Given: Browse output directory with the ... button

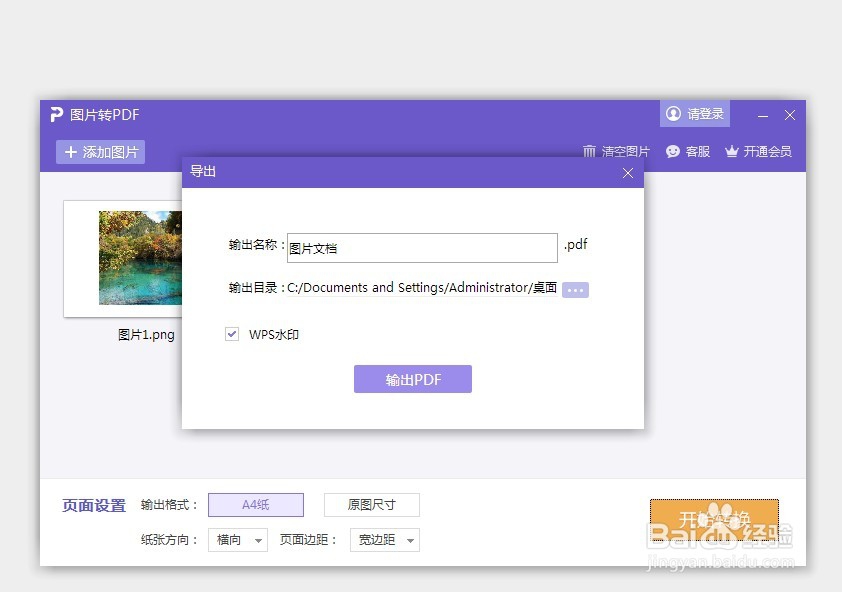Looking at the screenshot, I should click(x=575, y=290).
